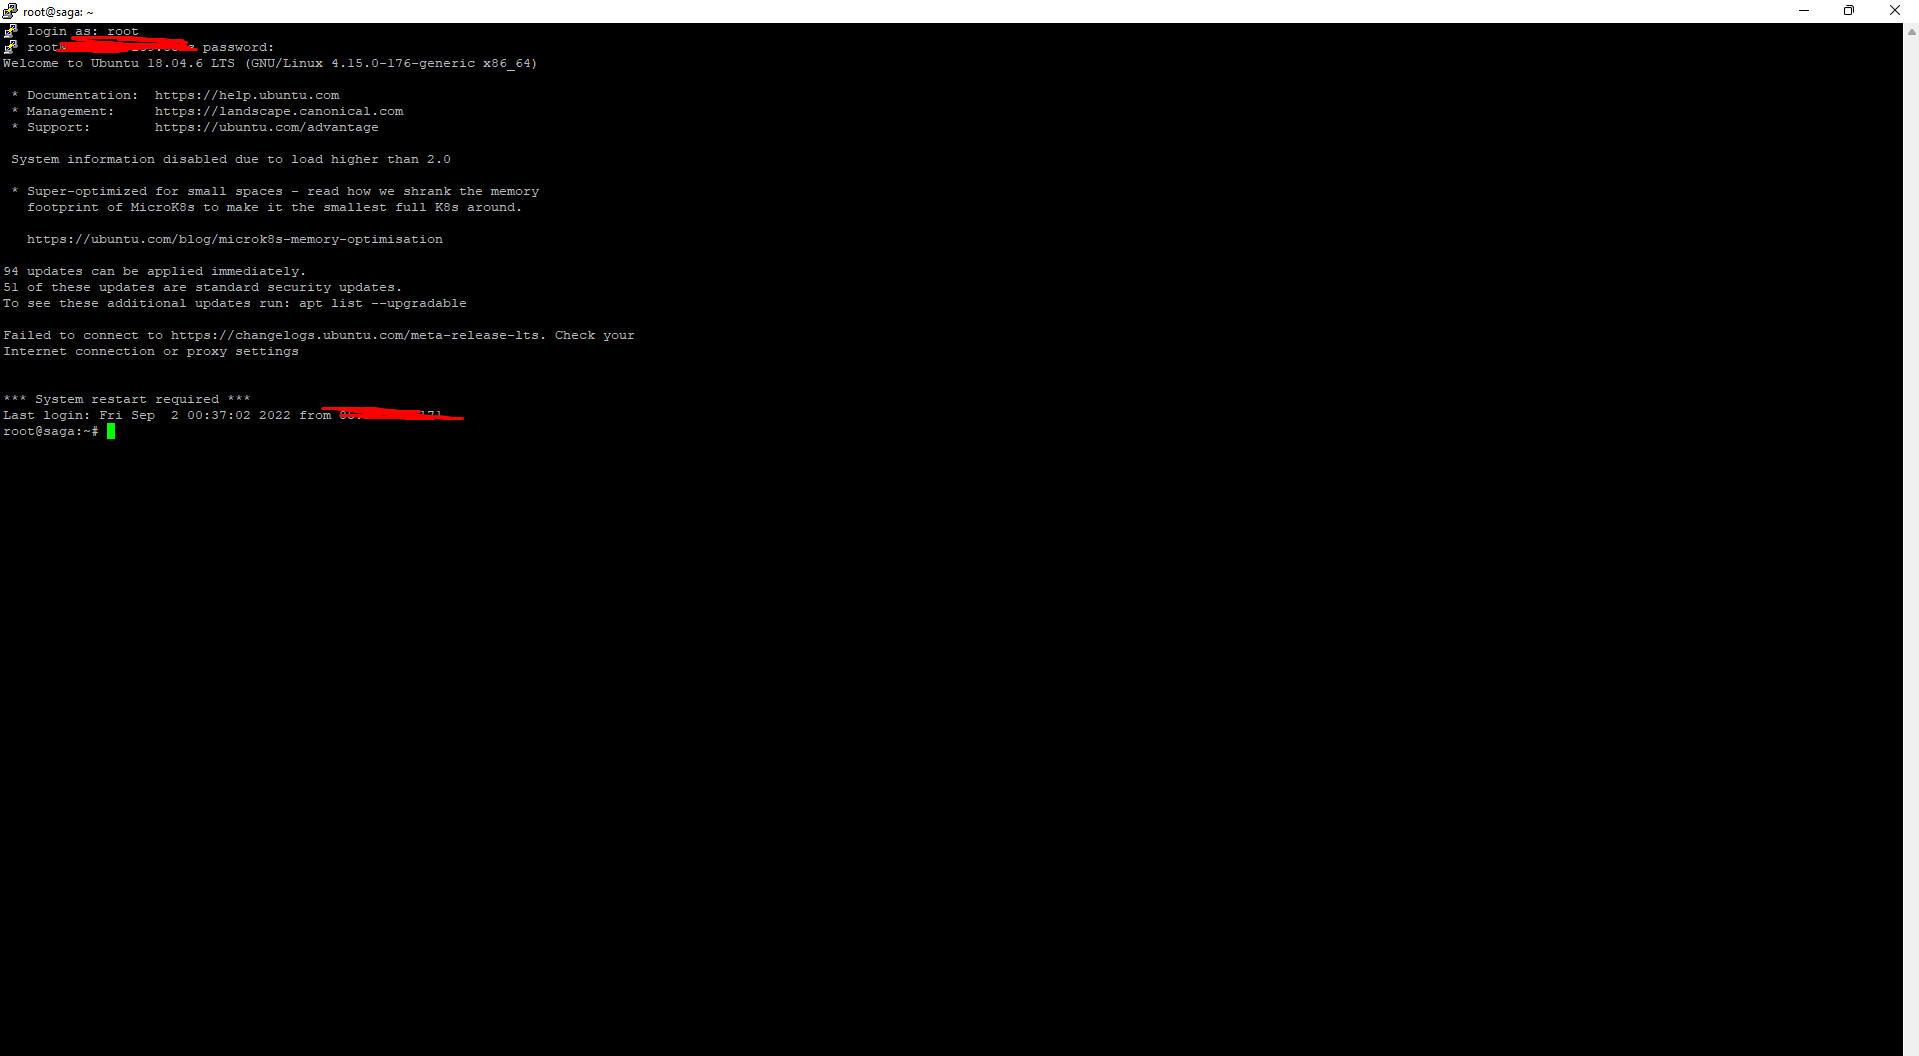The width and height of the screenshot is (1919, 1056).
Task: Click the https://help.ubuntu.com URL
Action: [x=247, y=95]
